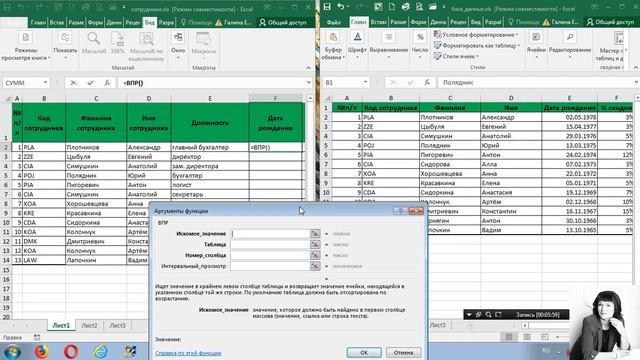
Task: Collapse the ribbon in база_данных window
Action: click(636, 67)
